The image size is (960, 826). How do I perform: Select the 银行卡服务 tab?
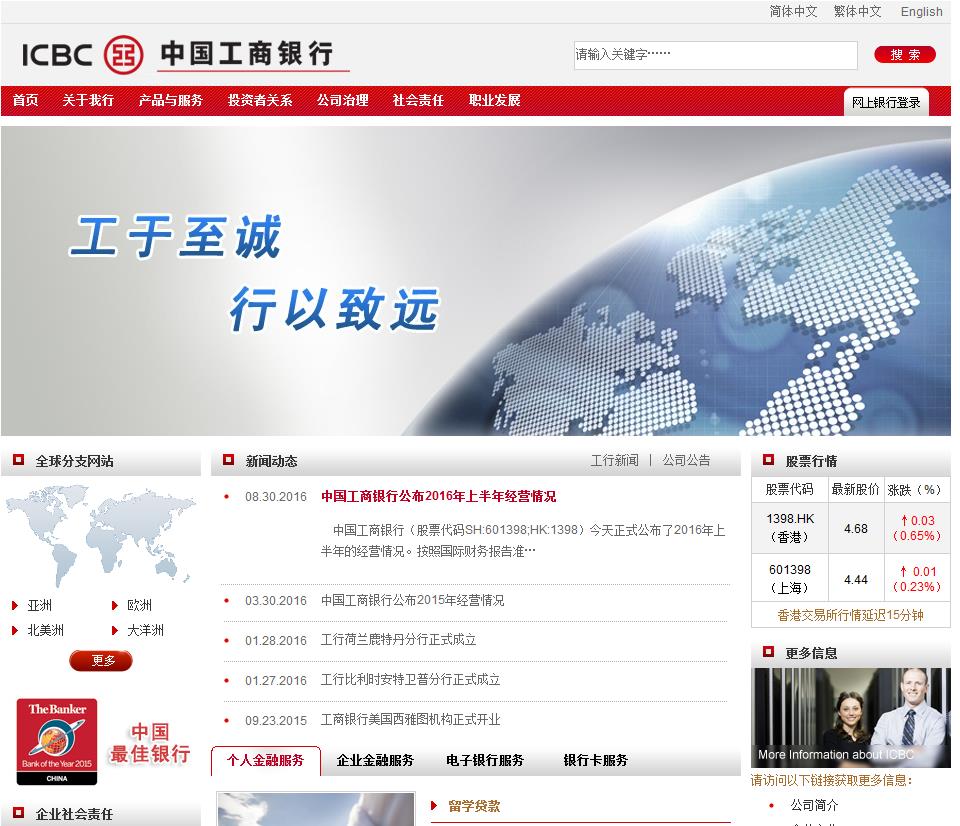tap(596, 760)
